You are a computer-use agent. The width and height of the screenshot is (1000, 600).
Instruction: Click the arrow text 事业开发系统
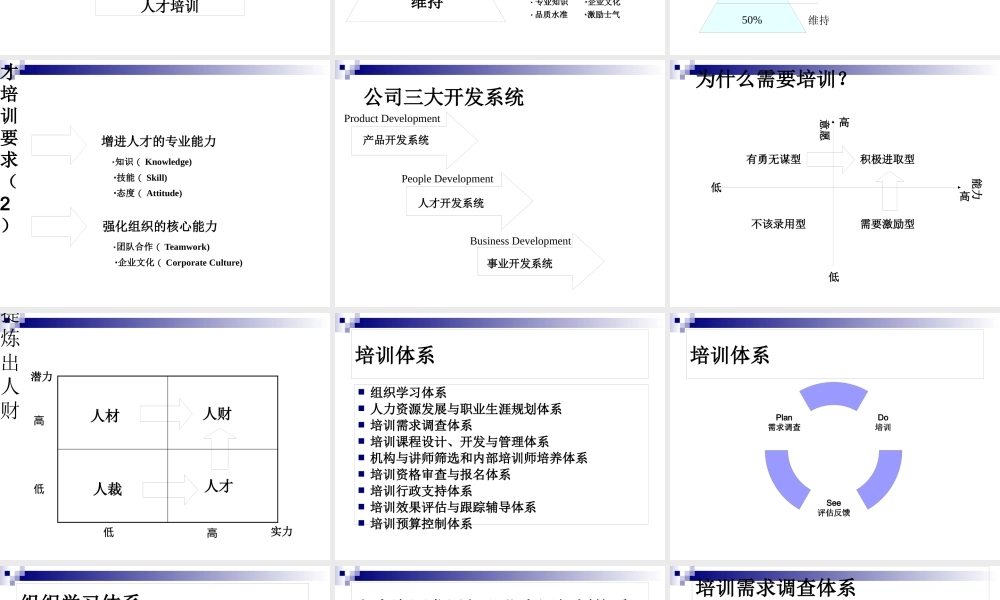click(x=520, y=264)
